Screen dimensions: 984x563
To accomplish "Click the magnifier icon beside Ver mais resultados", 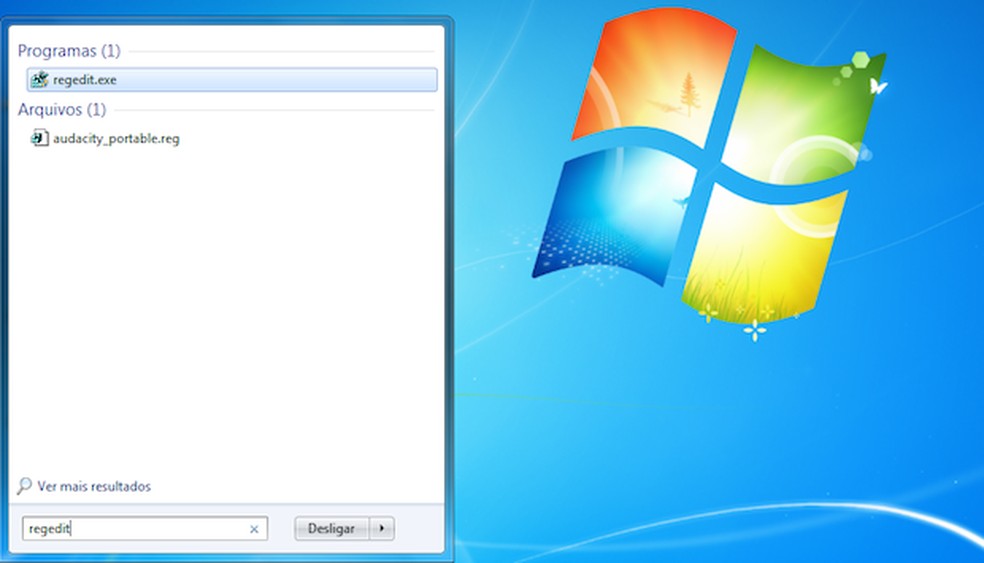I will [24, 486].
